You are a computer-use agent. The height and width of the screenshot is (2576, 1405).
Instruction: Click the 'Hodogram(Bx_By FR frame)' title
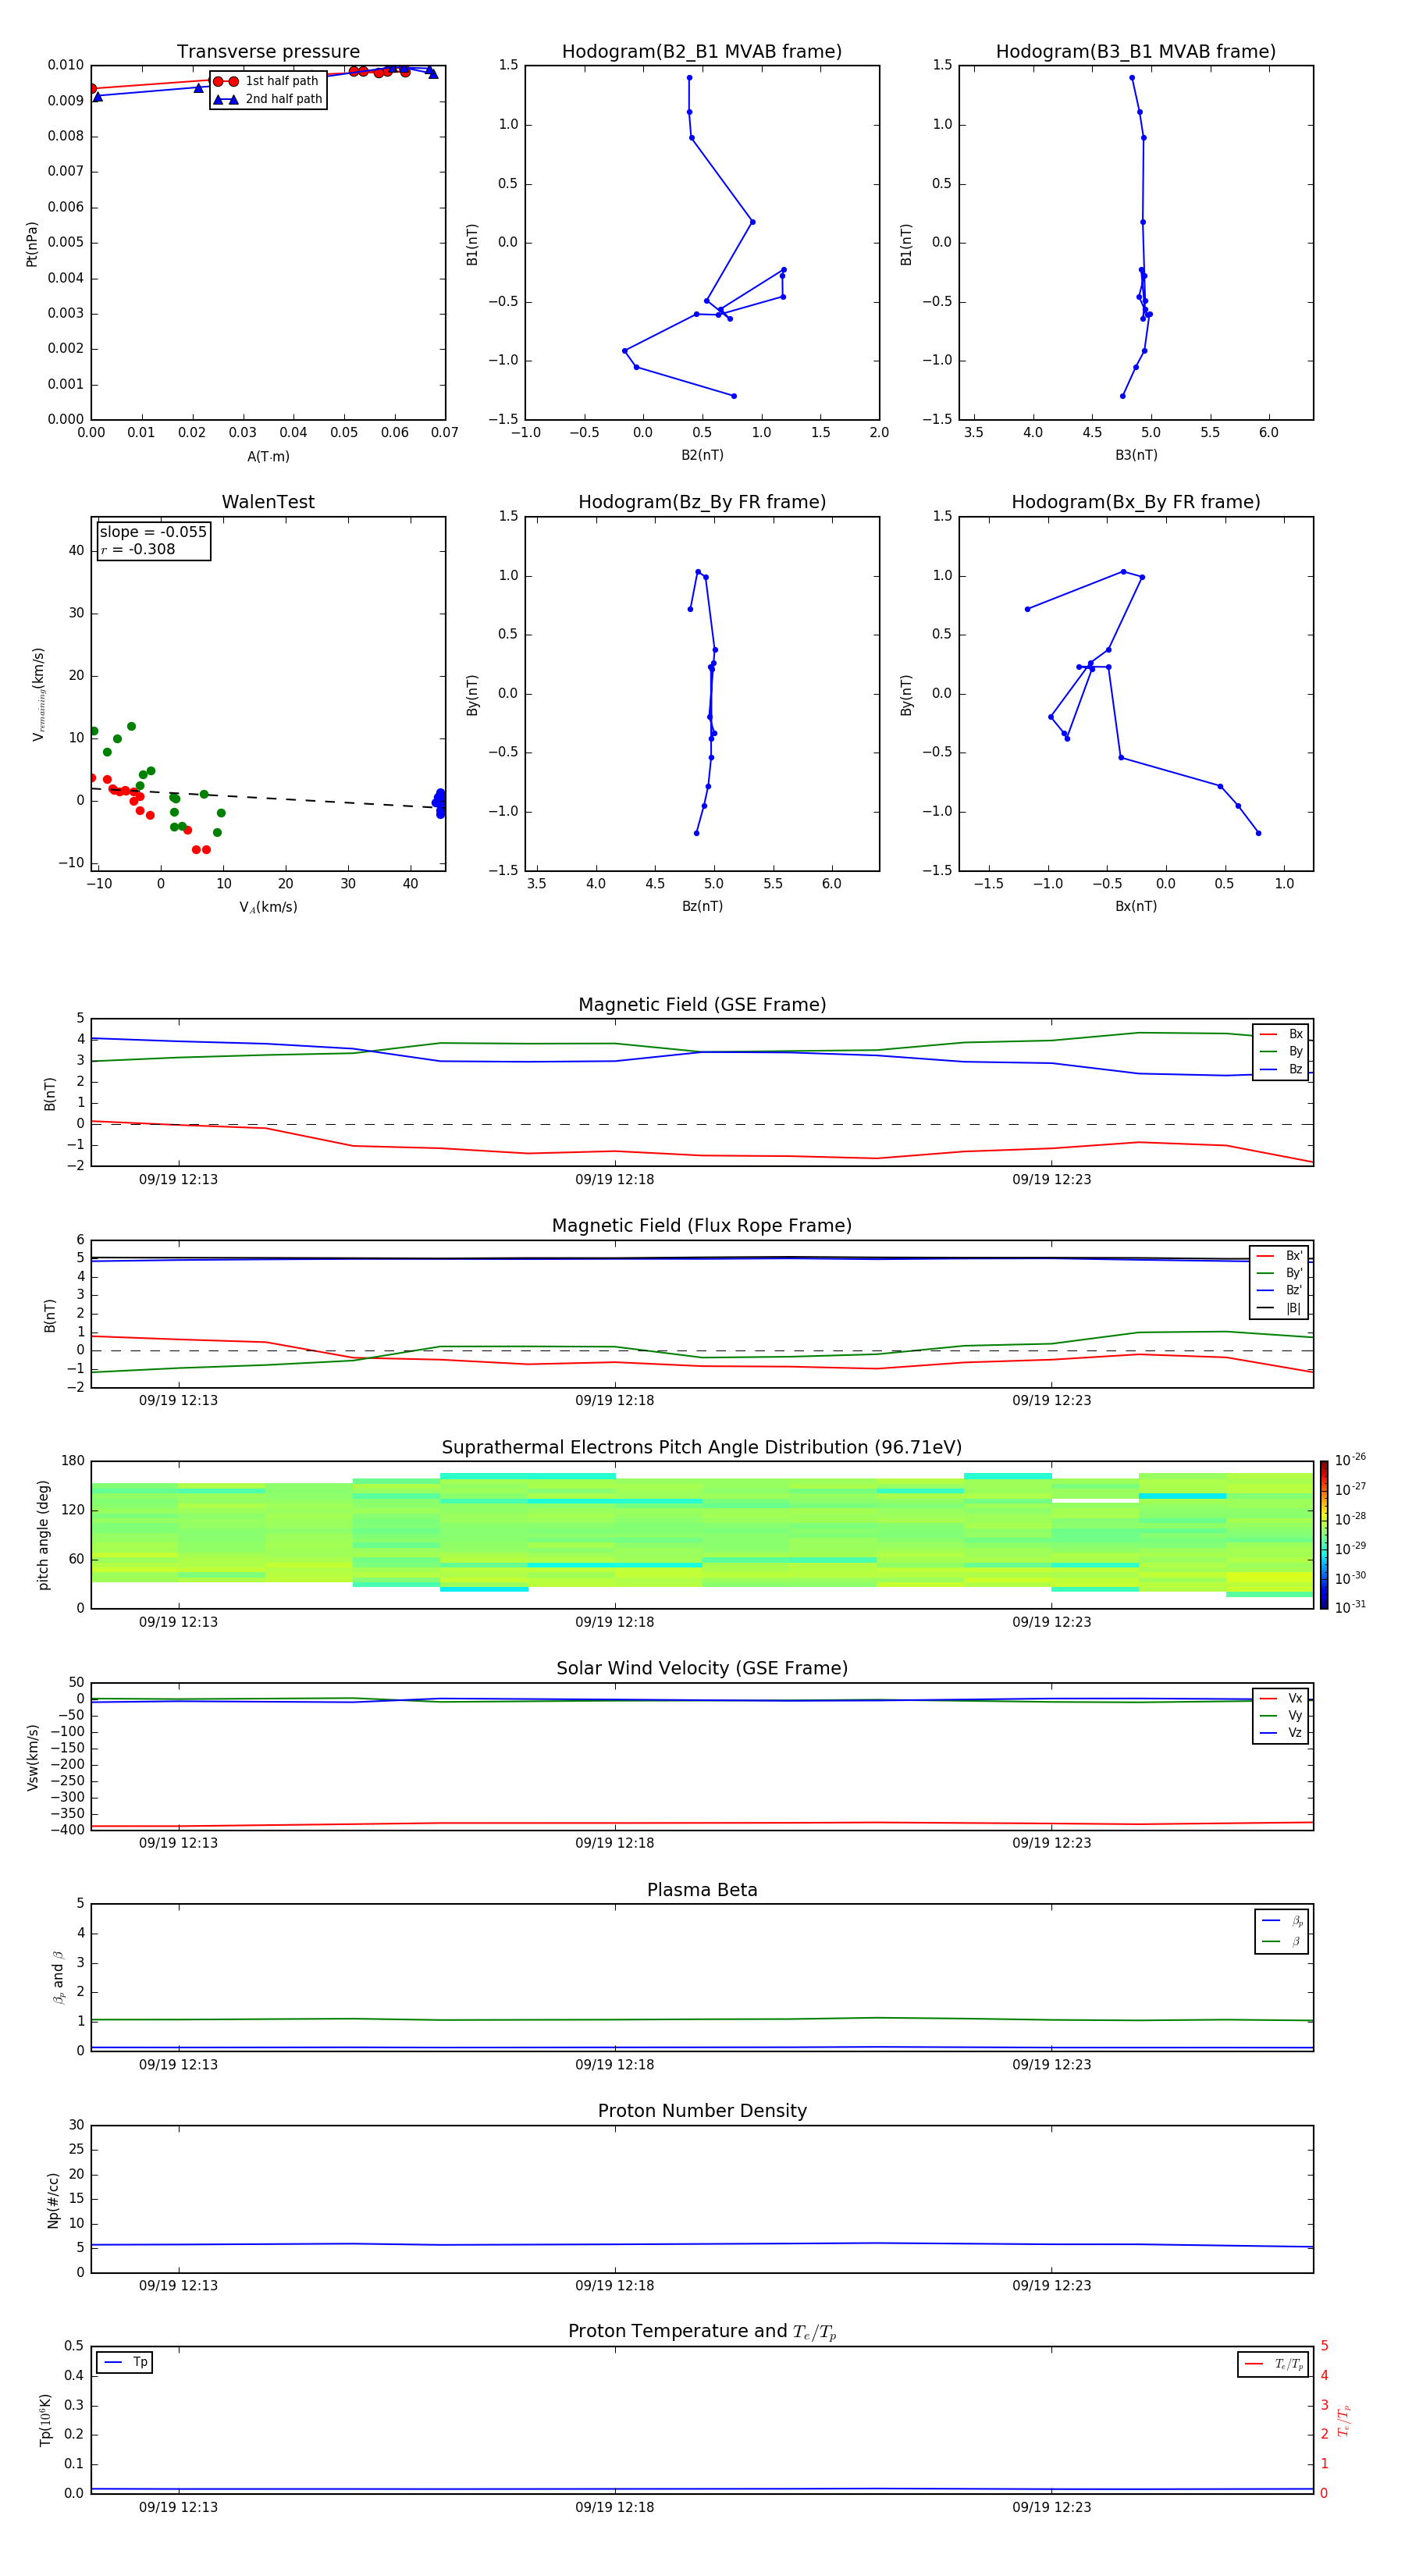click(1136, 502)
